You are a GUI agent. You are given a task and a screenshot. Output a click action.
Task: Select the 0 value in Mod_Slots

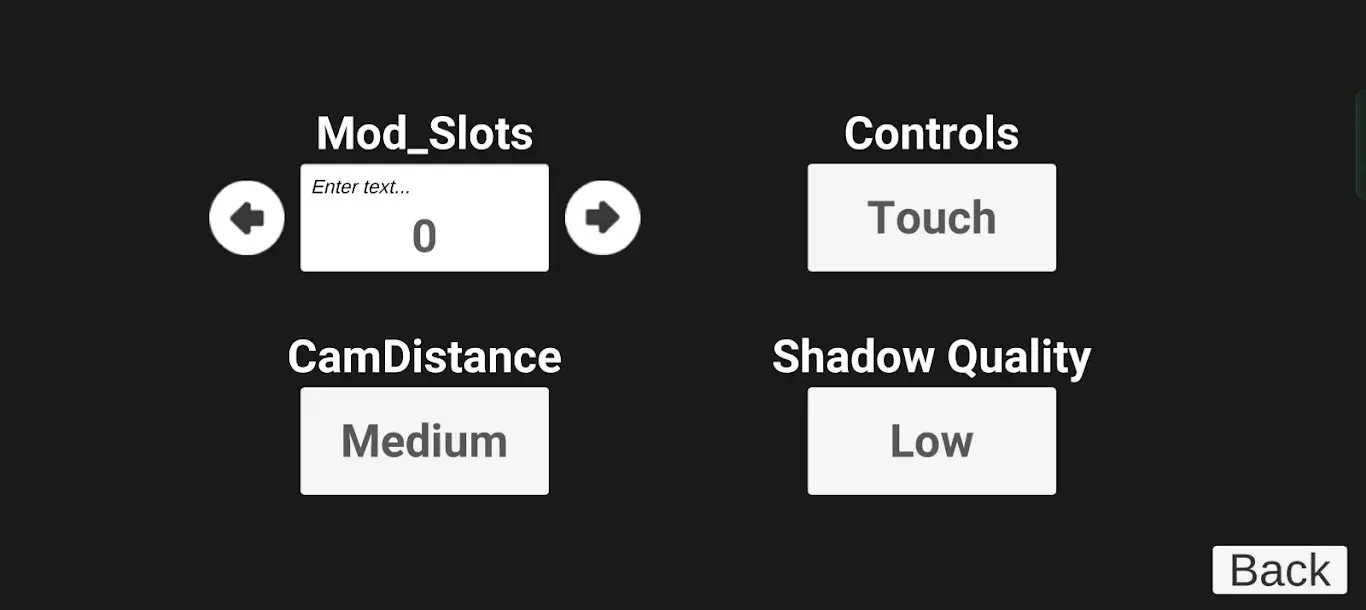(x=424, y=237)
